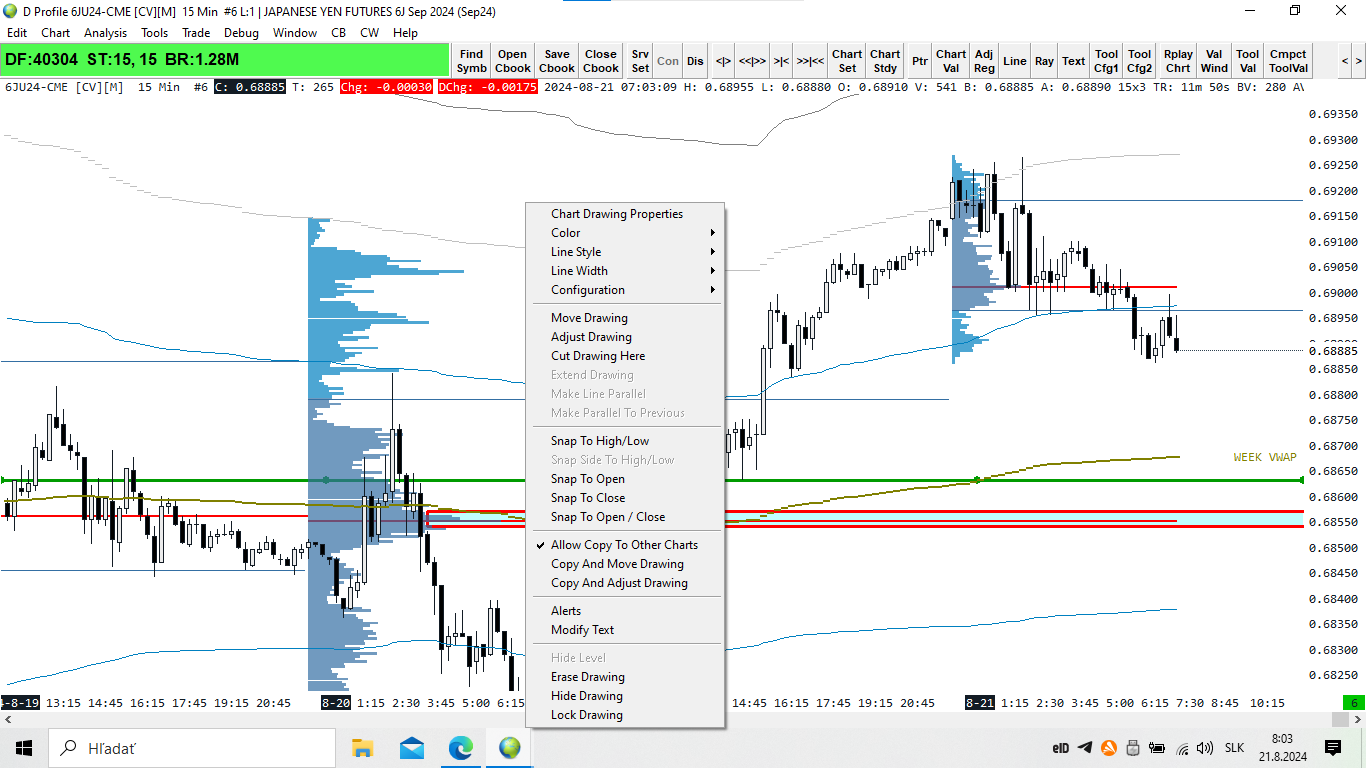Open the Mail app on taskbar
The width and height of the screenshot is (1366, 768).
click(411, 748)
